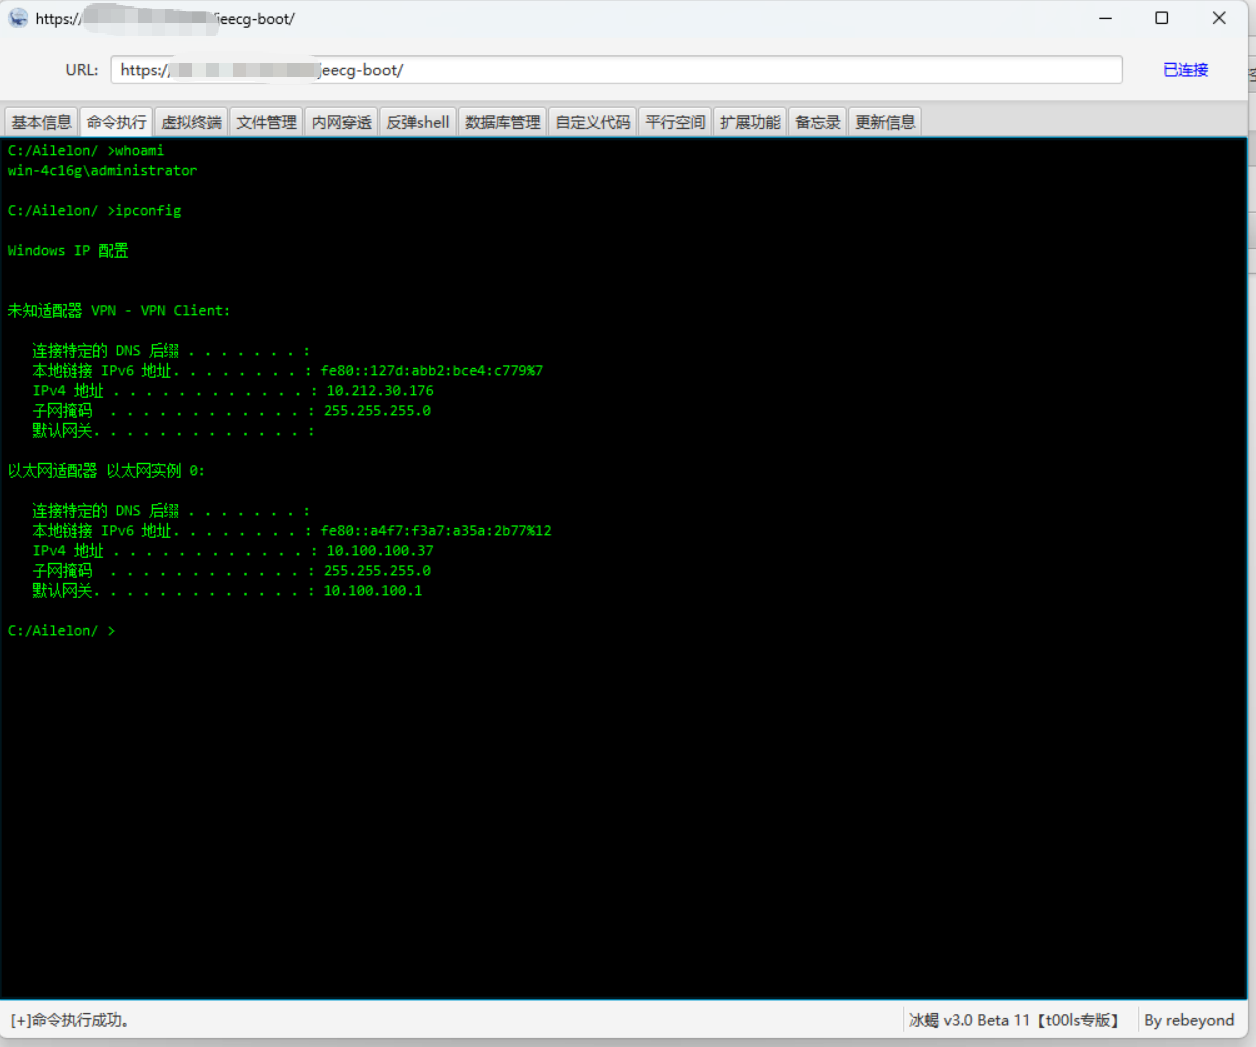
Task: Switch to the 反弹shell tab
Action: (418, 122)
